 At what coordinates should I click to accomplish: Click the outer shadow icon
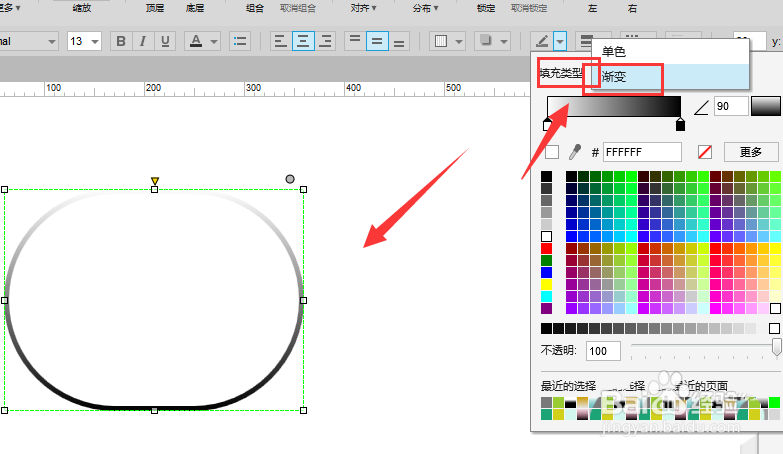click(485, 41)
